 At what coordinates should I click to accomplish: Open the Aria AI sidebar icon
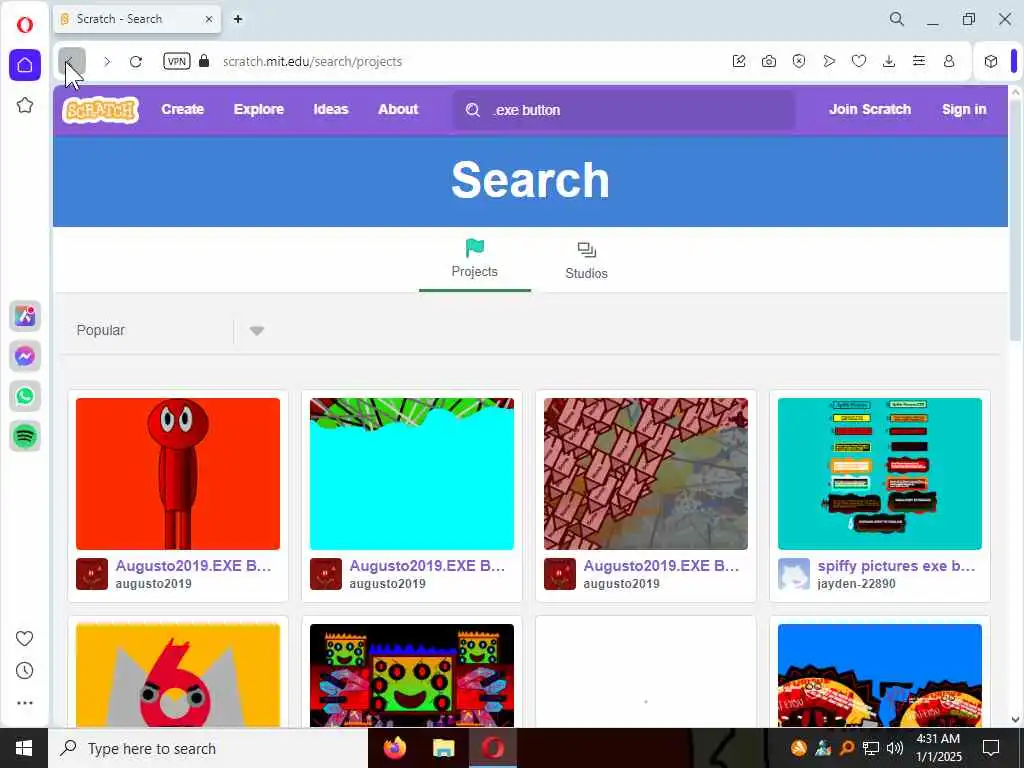[25, 316]
